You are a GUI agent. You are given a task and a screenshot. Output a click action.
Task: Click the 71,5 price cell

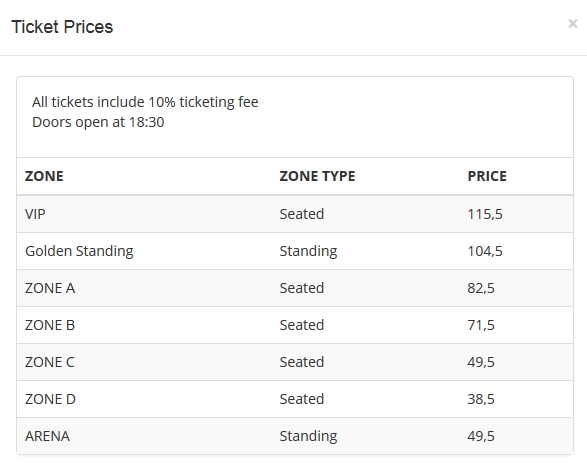481,325
